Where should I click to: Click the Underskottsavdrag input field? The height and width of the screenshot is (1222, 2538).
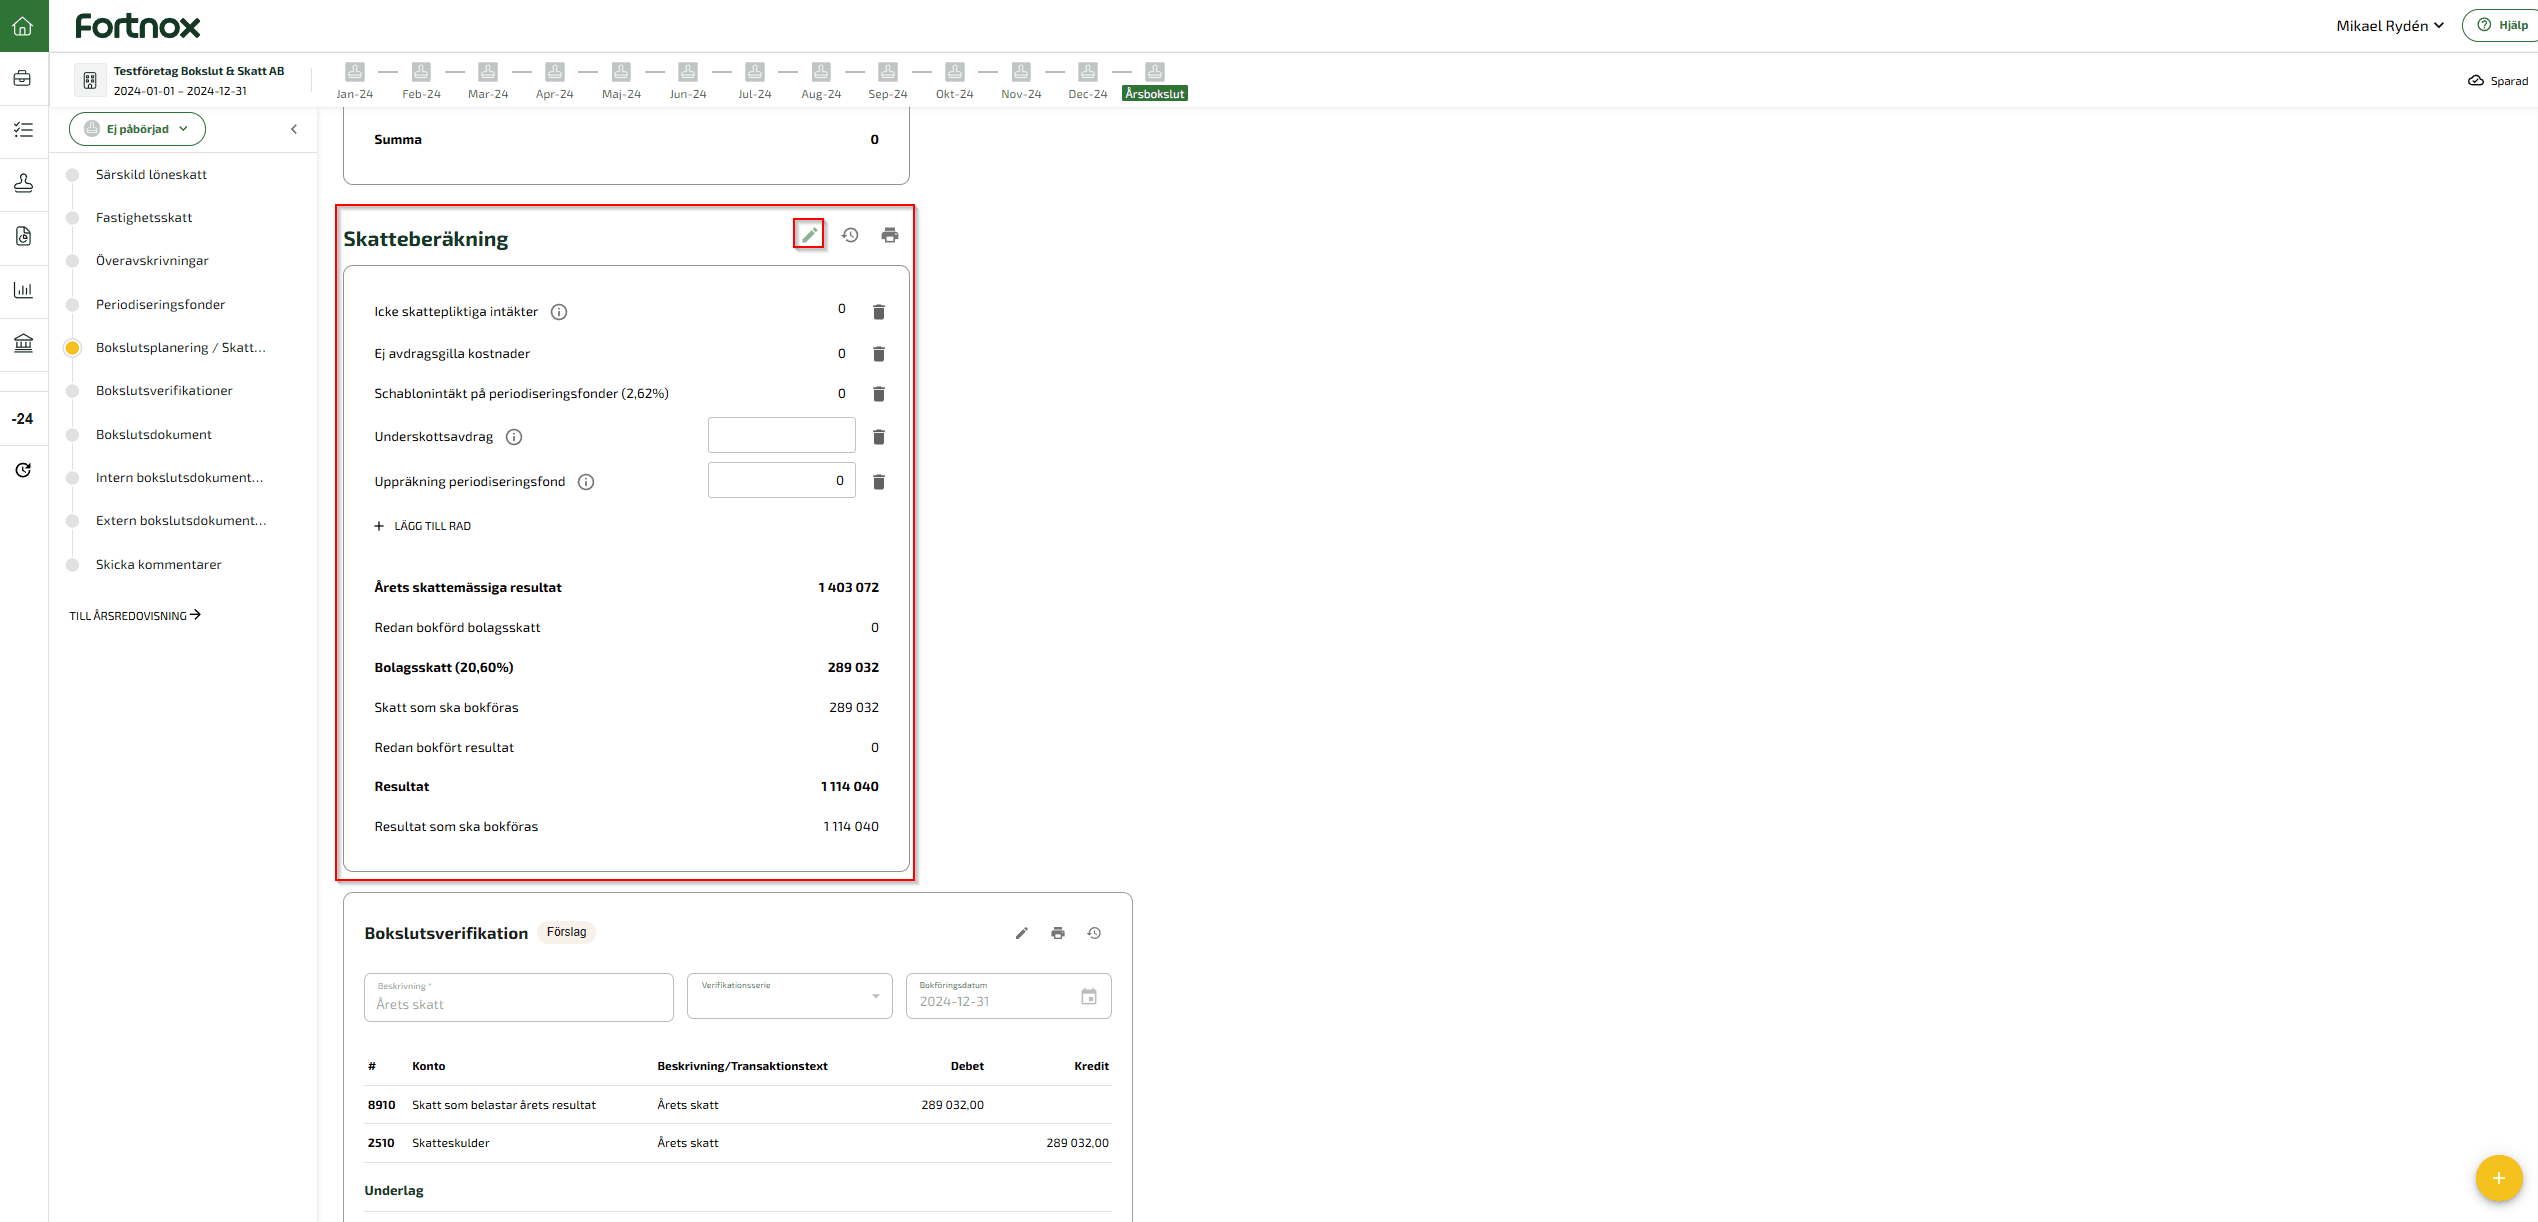pyautogui.click(x=782, y=435)
